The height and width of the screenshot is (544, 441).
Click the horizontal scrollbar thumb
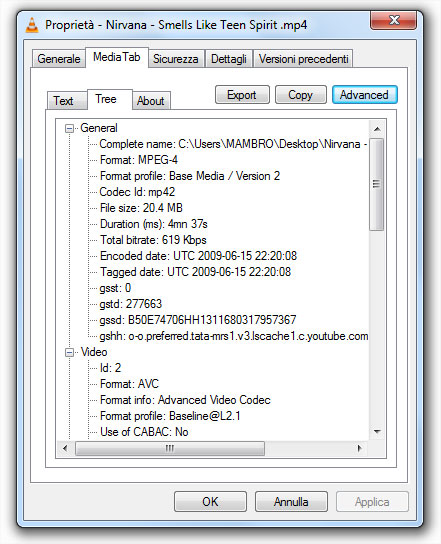point(170,448)
